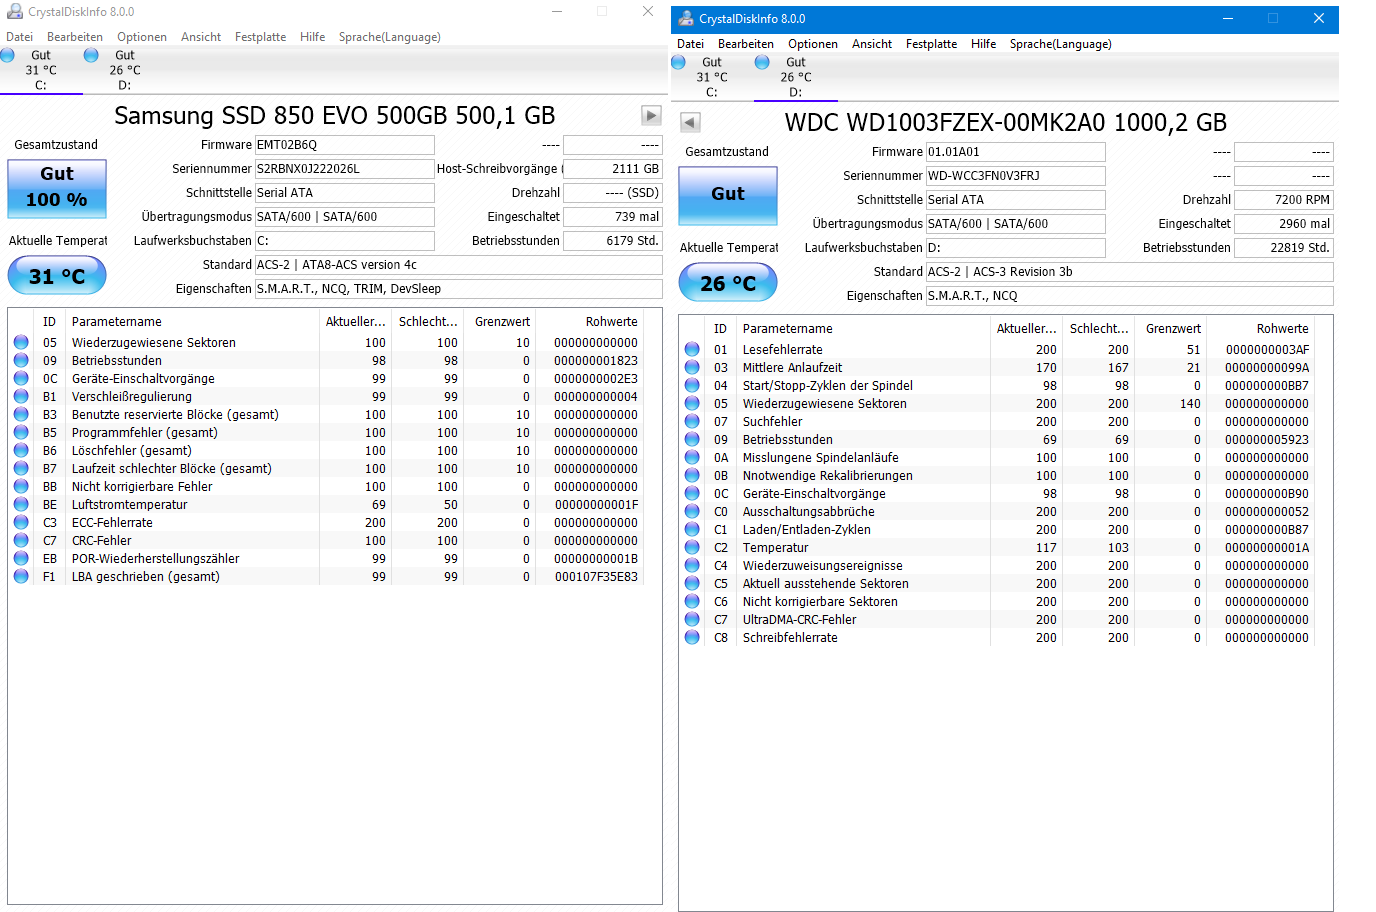
Task: Click status circle for Luftstromtemperatur row
Action: tap(21, 504)
